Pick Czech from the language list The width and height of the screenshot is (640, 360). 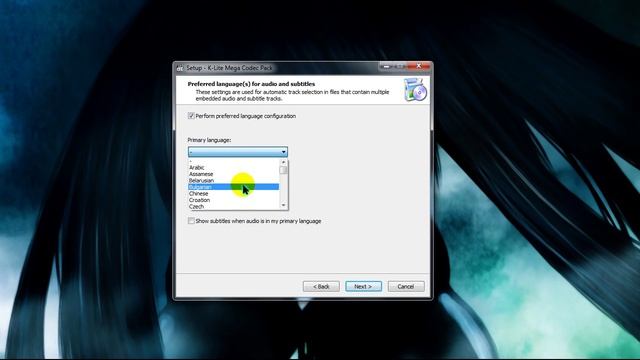point(233,207)
